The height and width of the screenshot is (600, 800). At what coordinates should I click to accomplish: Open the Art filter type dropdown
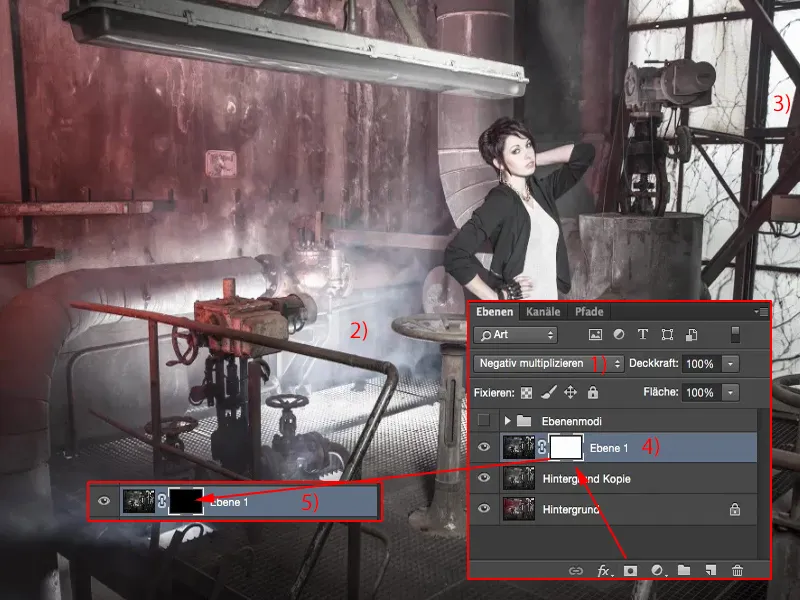click(x=515, y=335)
